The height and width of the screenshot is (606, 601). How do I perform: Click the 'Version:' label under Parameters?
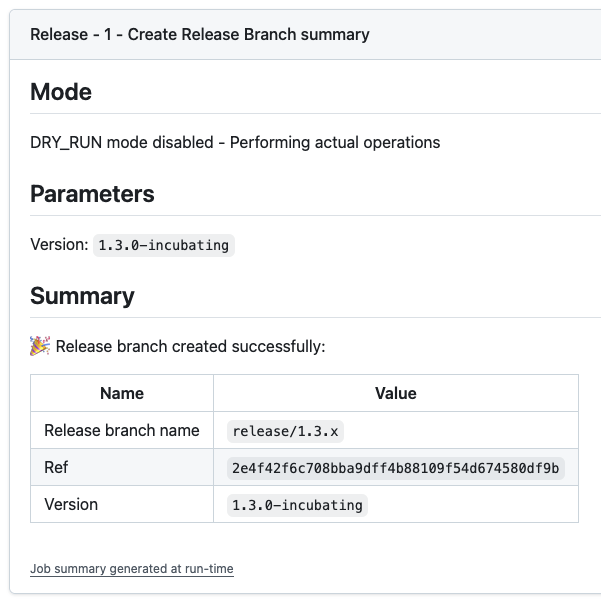(x=59, y=245)
